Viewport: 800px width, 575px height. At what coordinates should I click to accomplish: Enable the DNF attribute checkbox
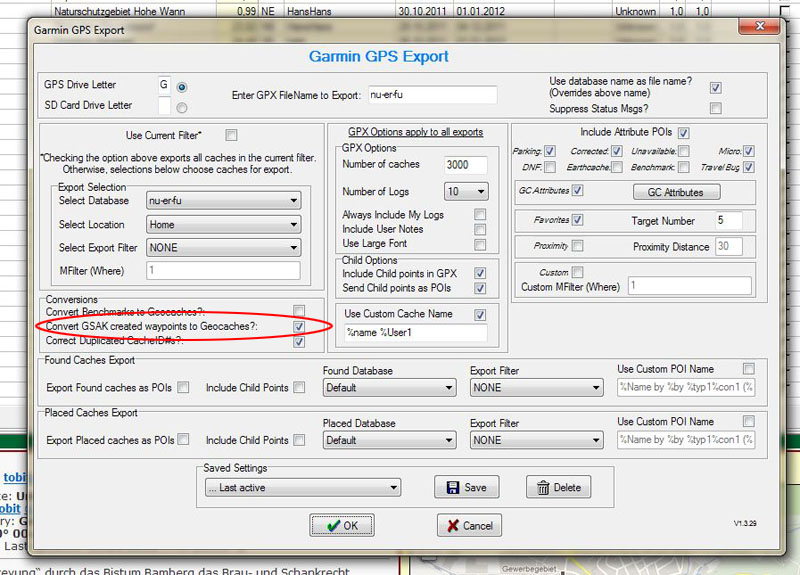click(x=549, y=167)
